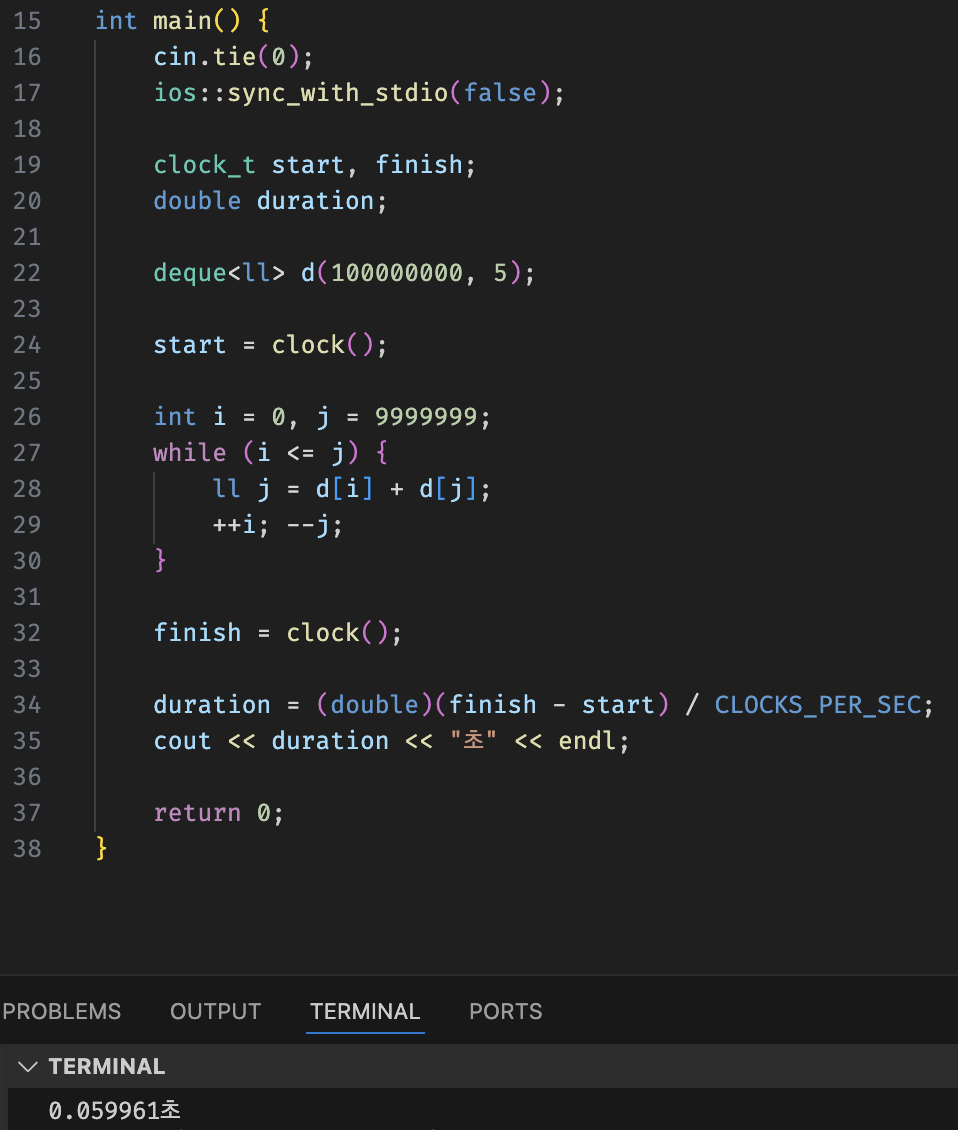Image resolution: width=958 pixels, height=1130 pixels.
Task: Click line number 38 in gutter
Action: [27, 849]
